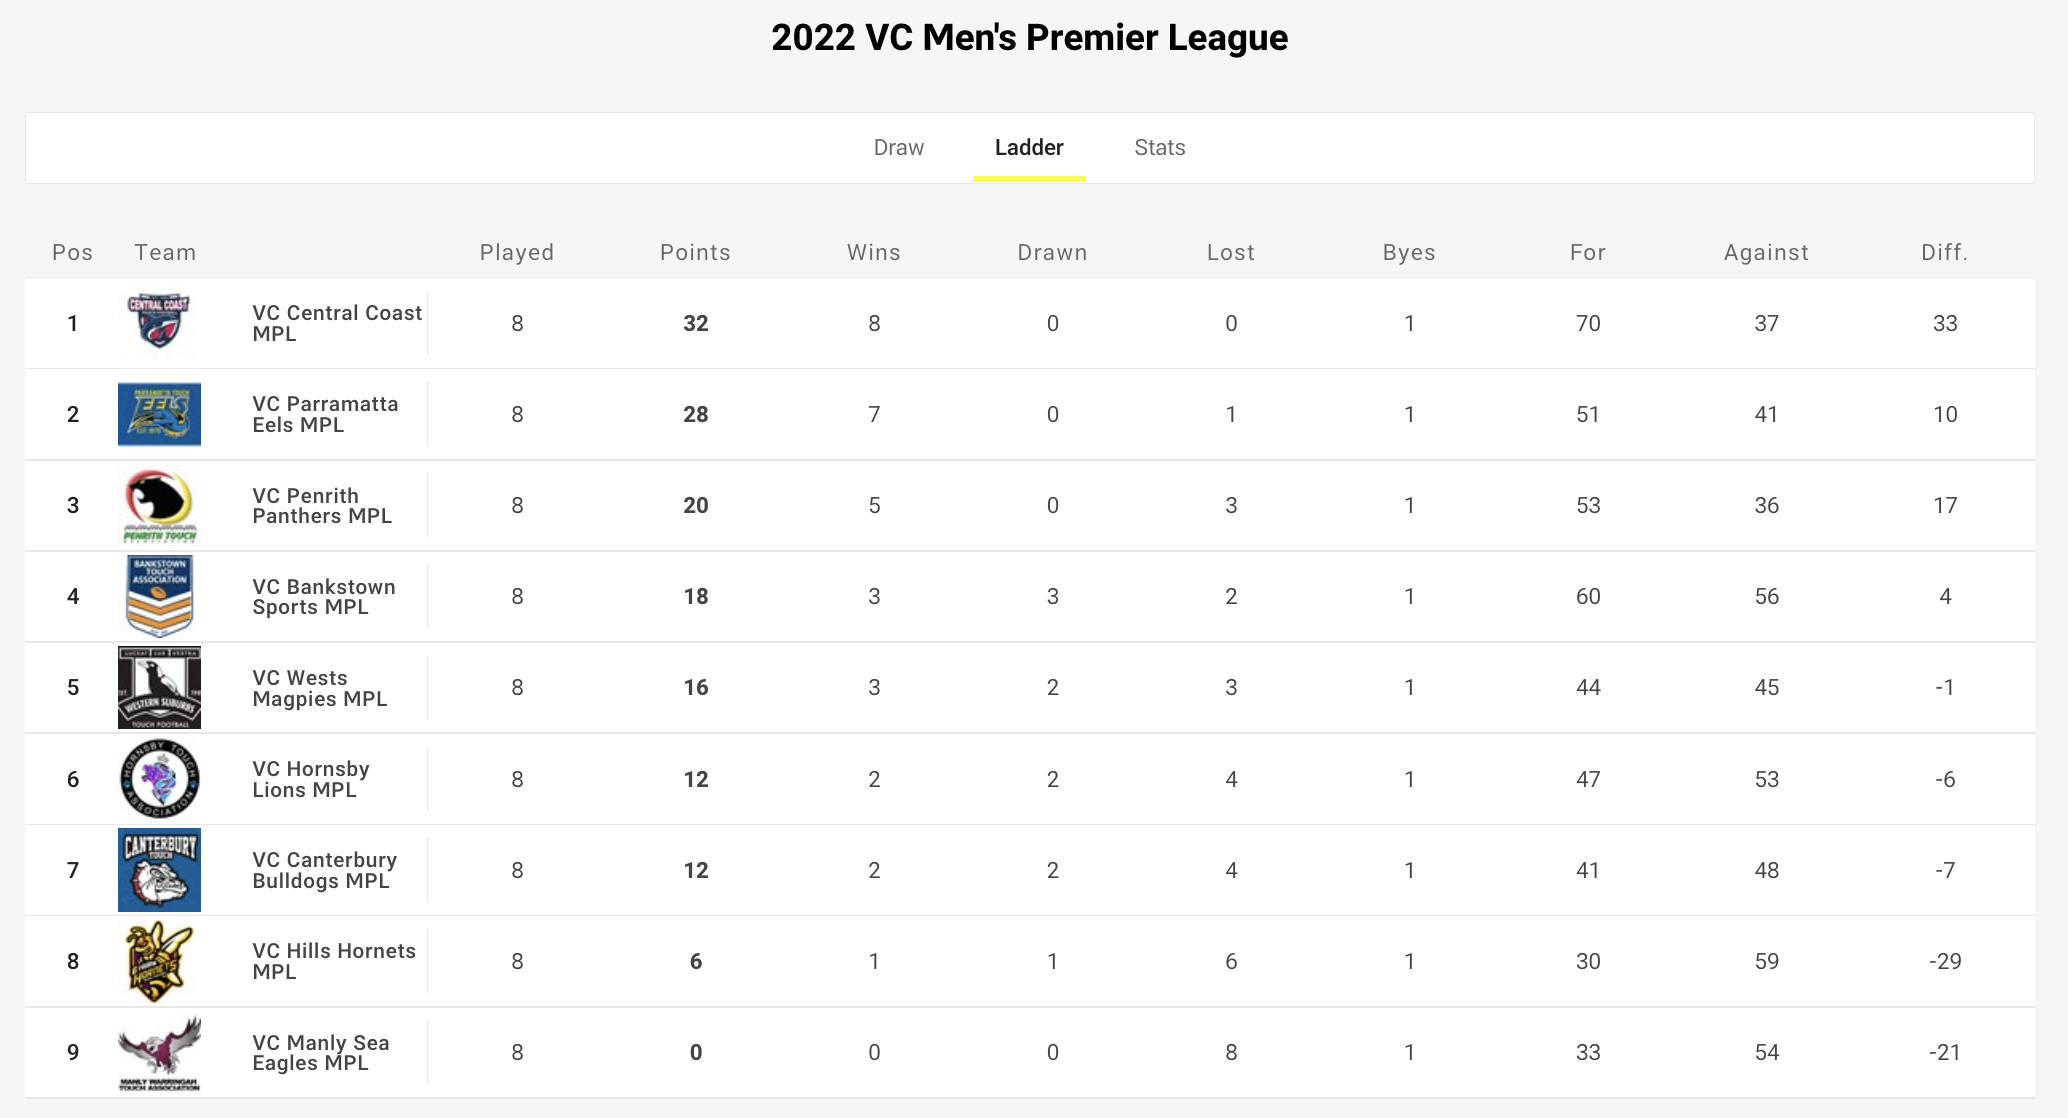Open the Stats tab

[x=1159, y=148]
